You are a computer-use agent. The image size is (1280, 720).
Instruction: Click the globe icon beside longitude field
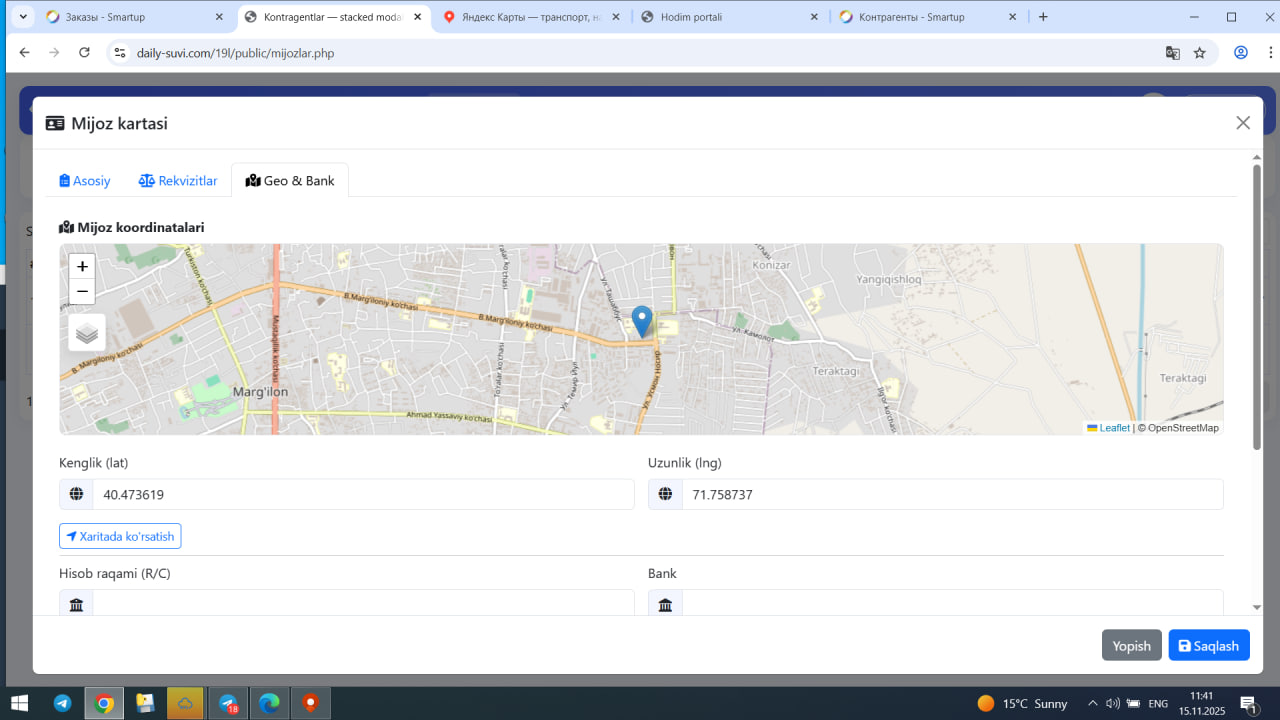pos(665,495)
